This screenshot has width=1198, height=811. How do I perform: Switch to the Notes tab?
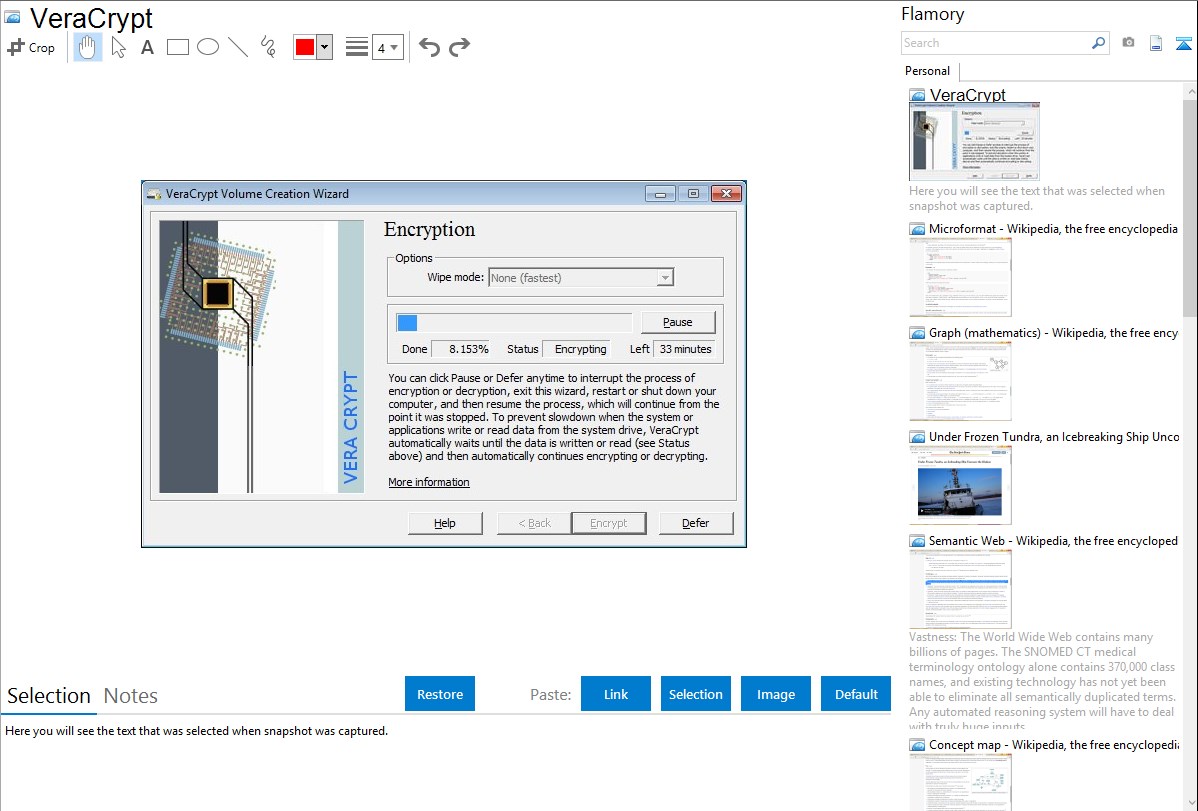click(x=131, y=696)
